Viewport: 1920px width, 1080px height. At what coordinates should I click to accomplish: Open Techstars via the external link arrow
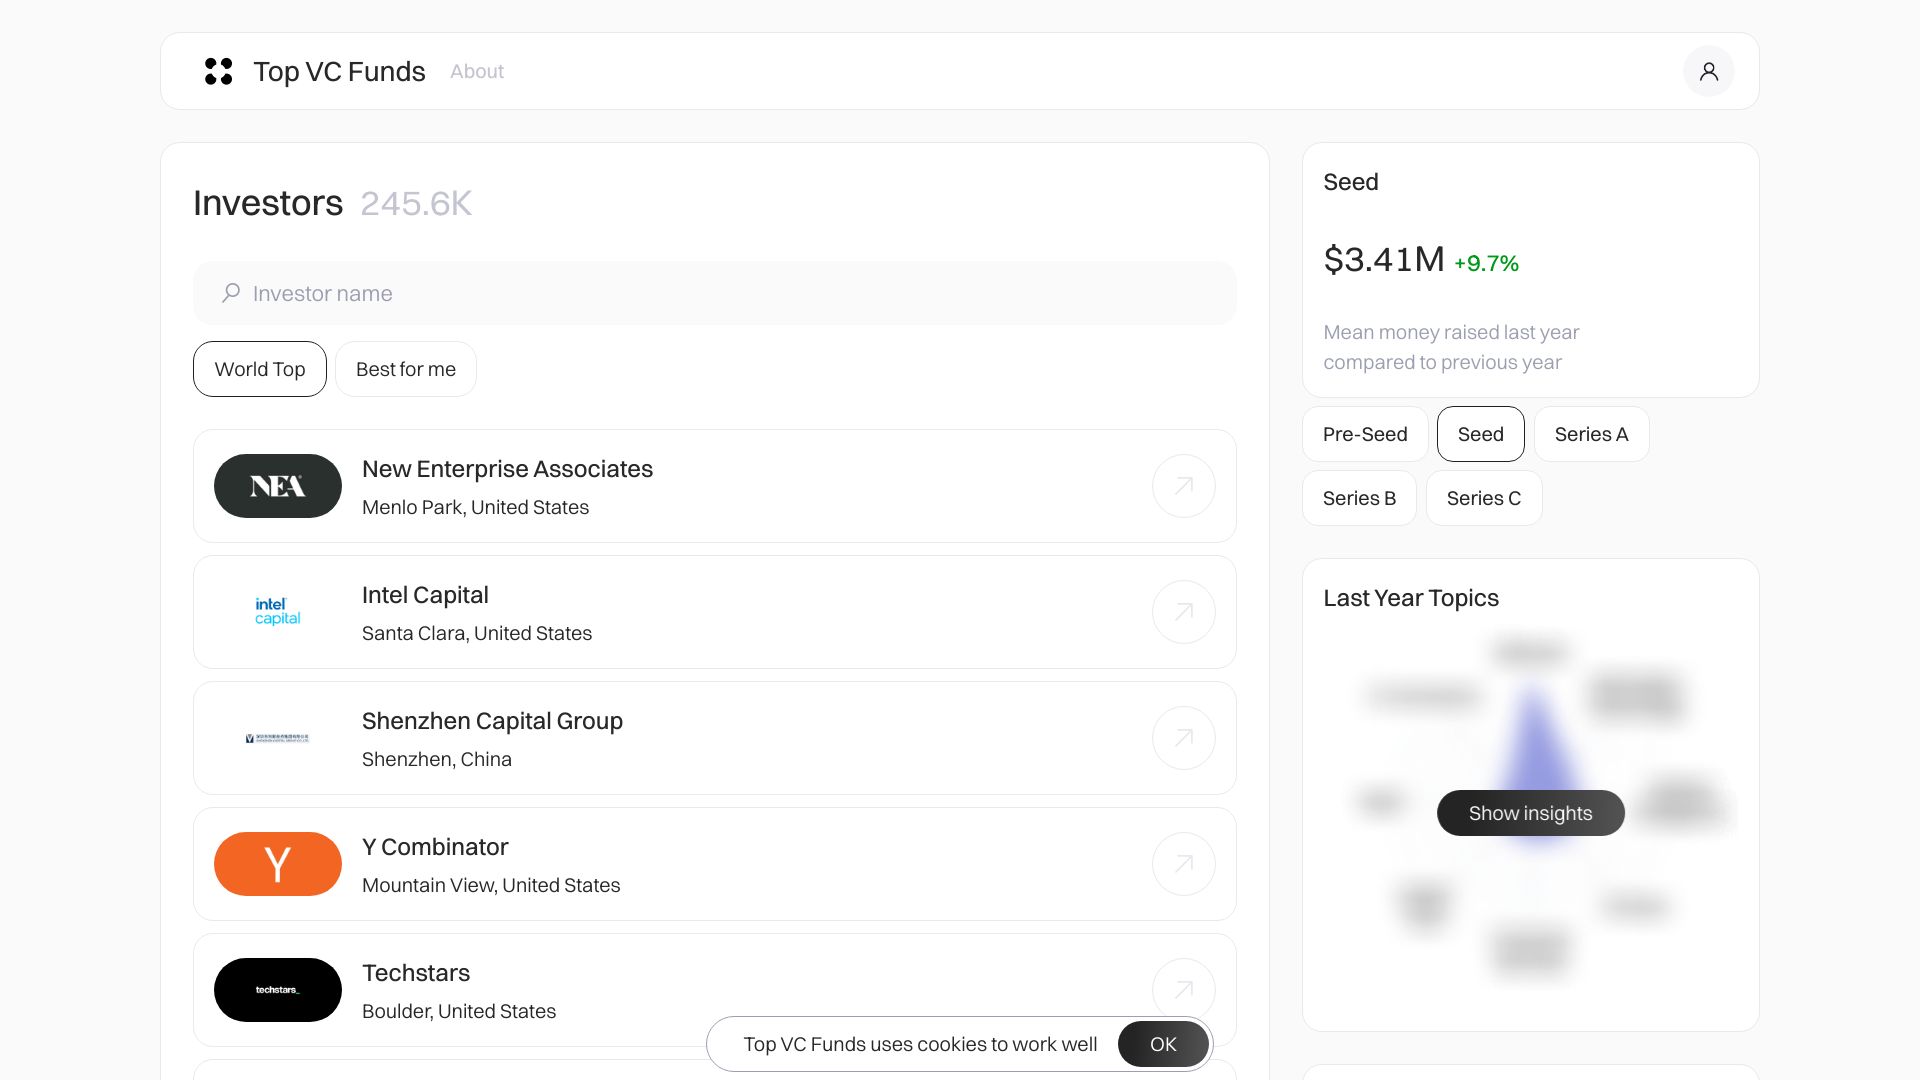coord(1184,990)
